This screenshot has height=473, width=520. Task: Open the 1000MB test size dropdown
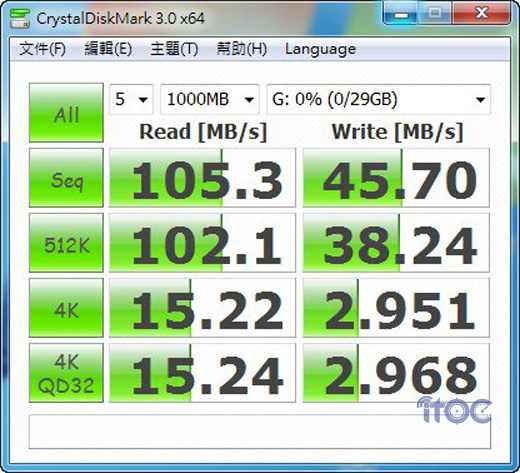pyautogui.click(x=210, y=99)
